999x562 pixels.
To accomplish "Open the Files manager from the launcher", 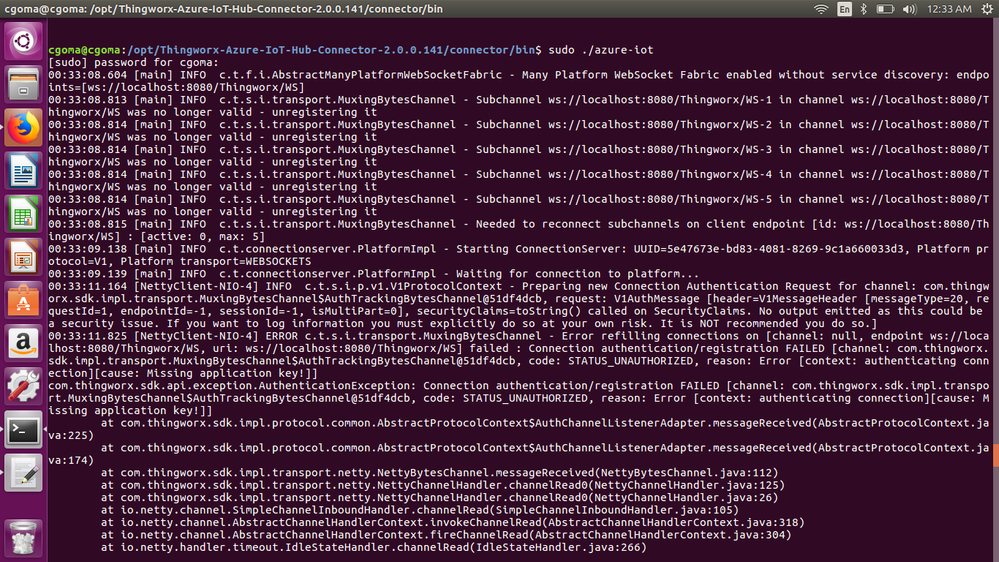I will point(23,84).
